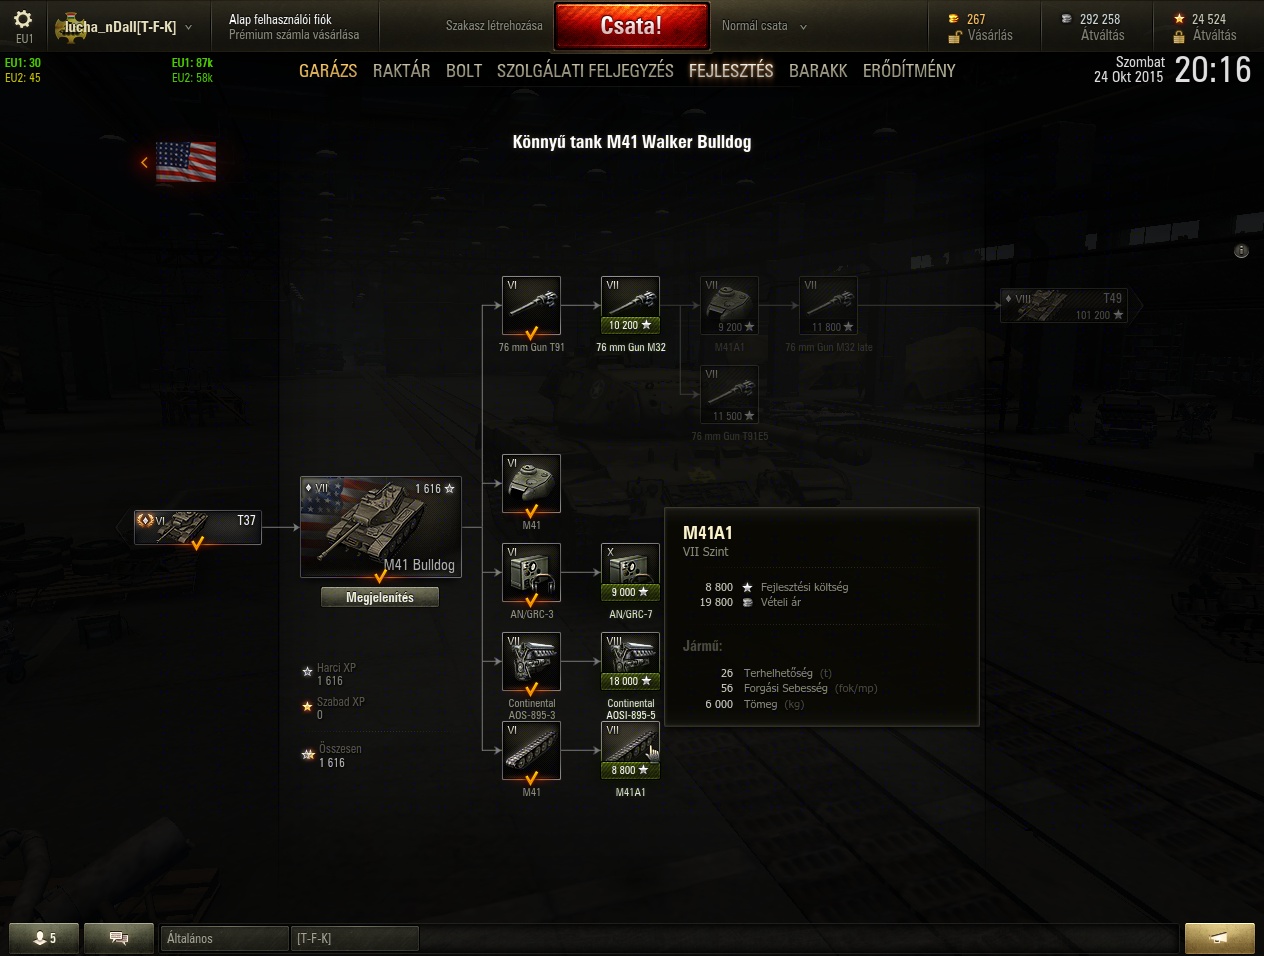Select the Általános chat channel tab

(224, 938)
